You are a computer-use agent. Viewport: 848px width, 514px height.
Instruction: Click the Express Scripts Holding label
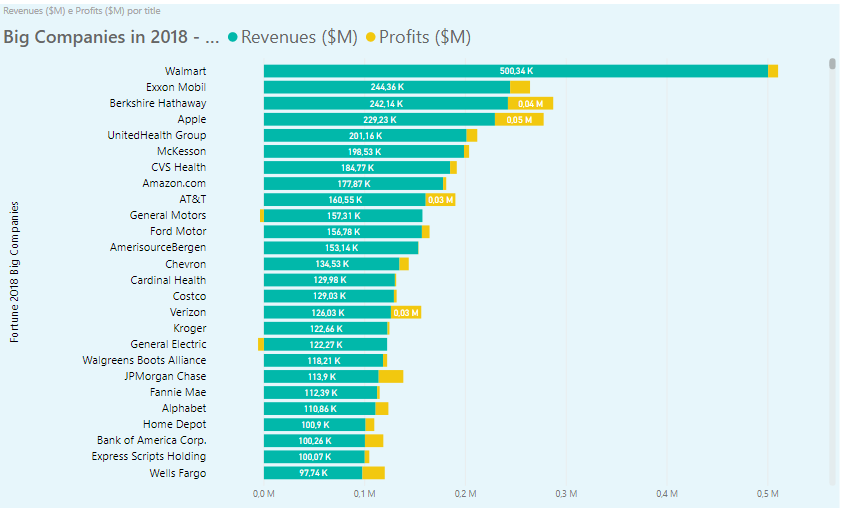click(x=149, y=457)
